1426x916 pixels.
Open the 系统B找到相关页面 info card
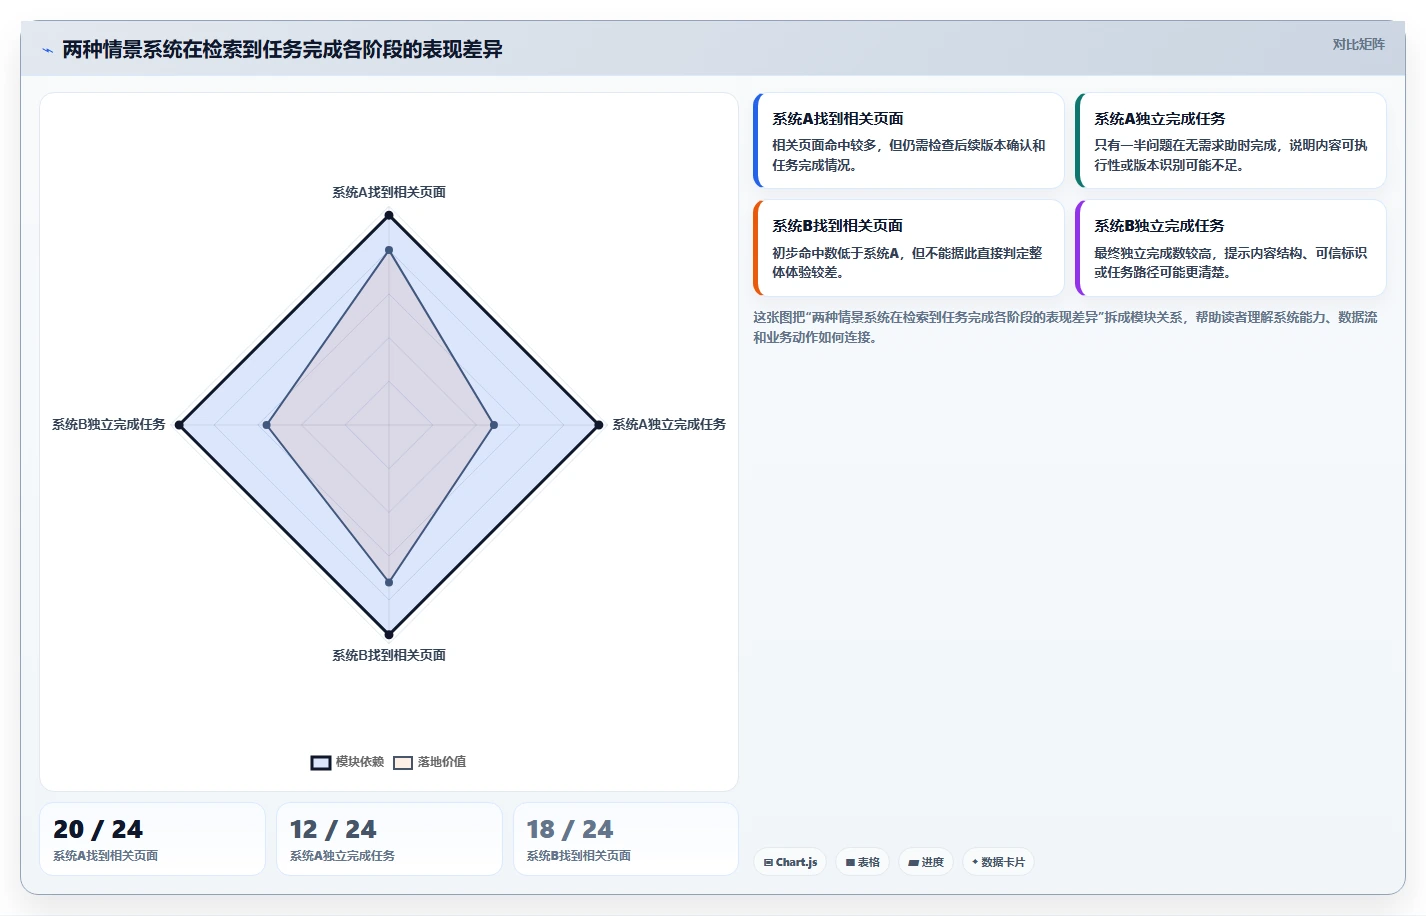908,248
